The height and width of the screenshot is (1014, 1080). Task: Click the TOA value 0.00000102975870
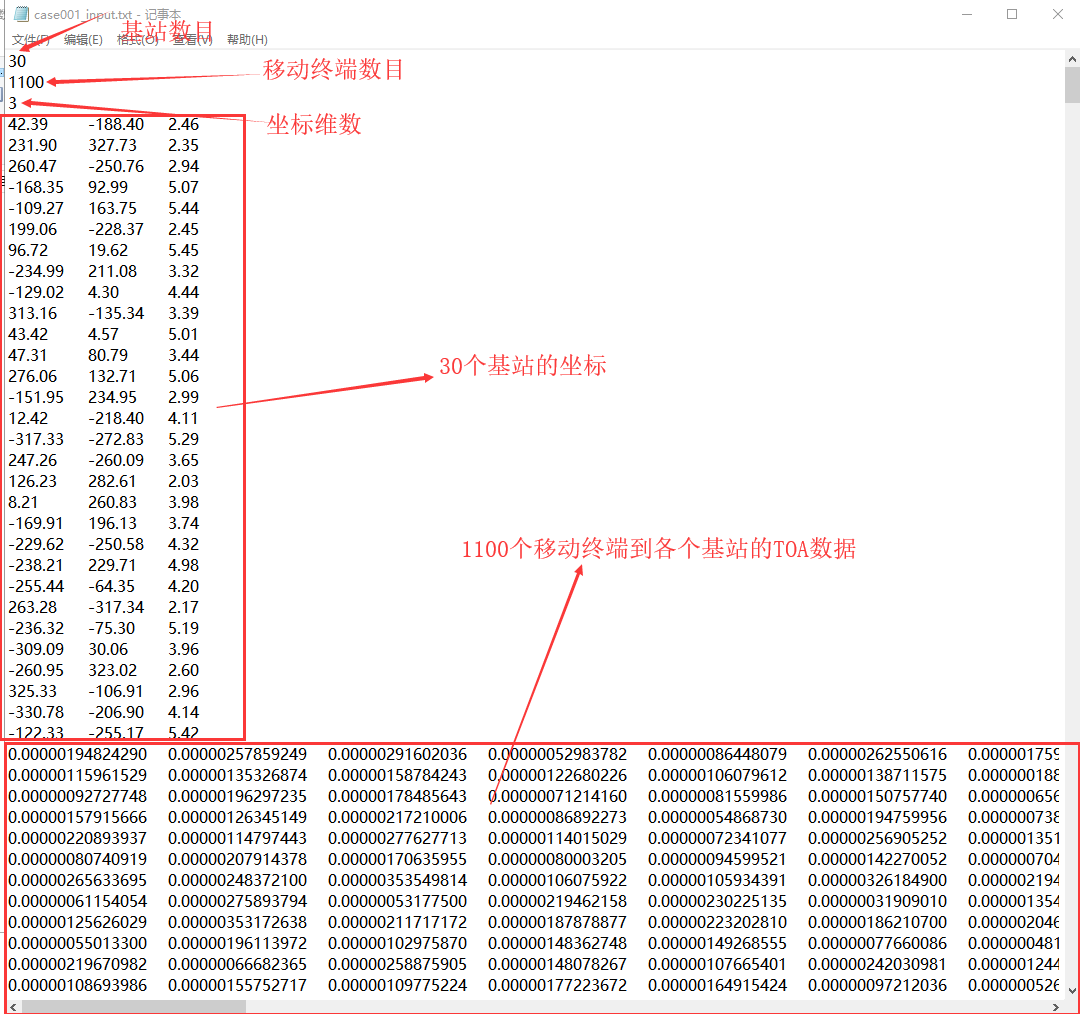pos(397,944)
